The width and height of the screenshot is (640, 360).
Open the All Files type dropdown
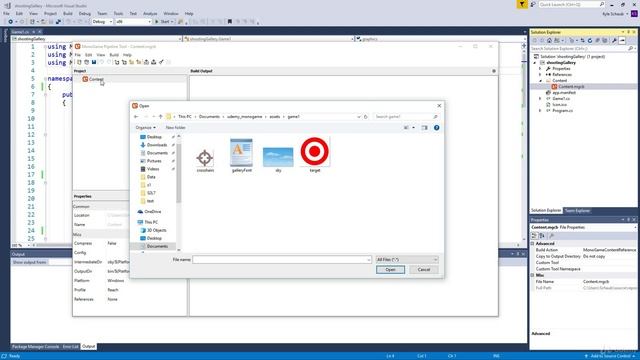[x=407, y=260]
